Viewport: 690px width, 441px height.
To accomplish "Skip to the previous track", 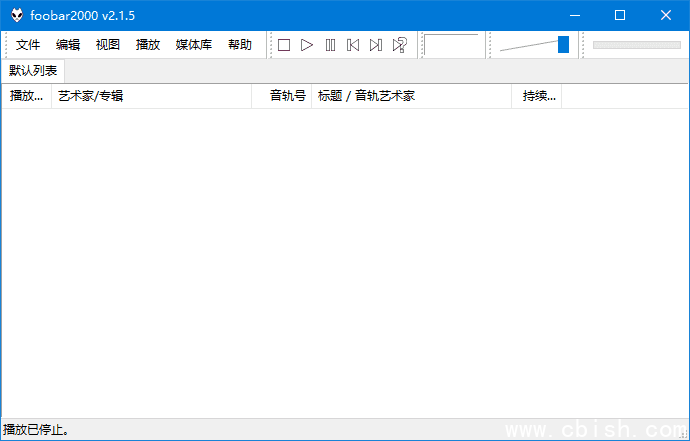I will click(353, 45).
